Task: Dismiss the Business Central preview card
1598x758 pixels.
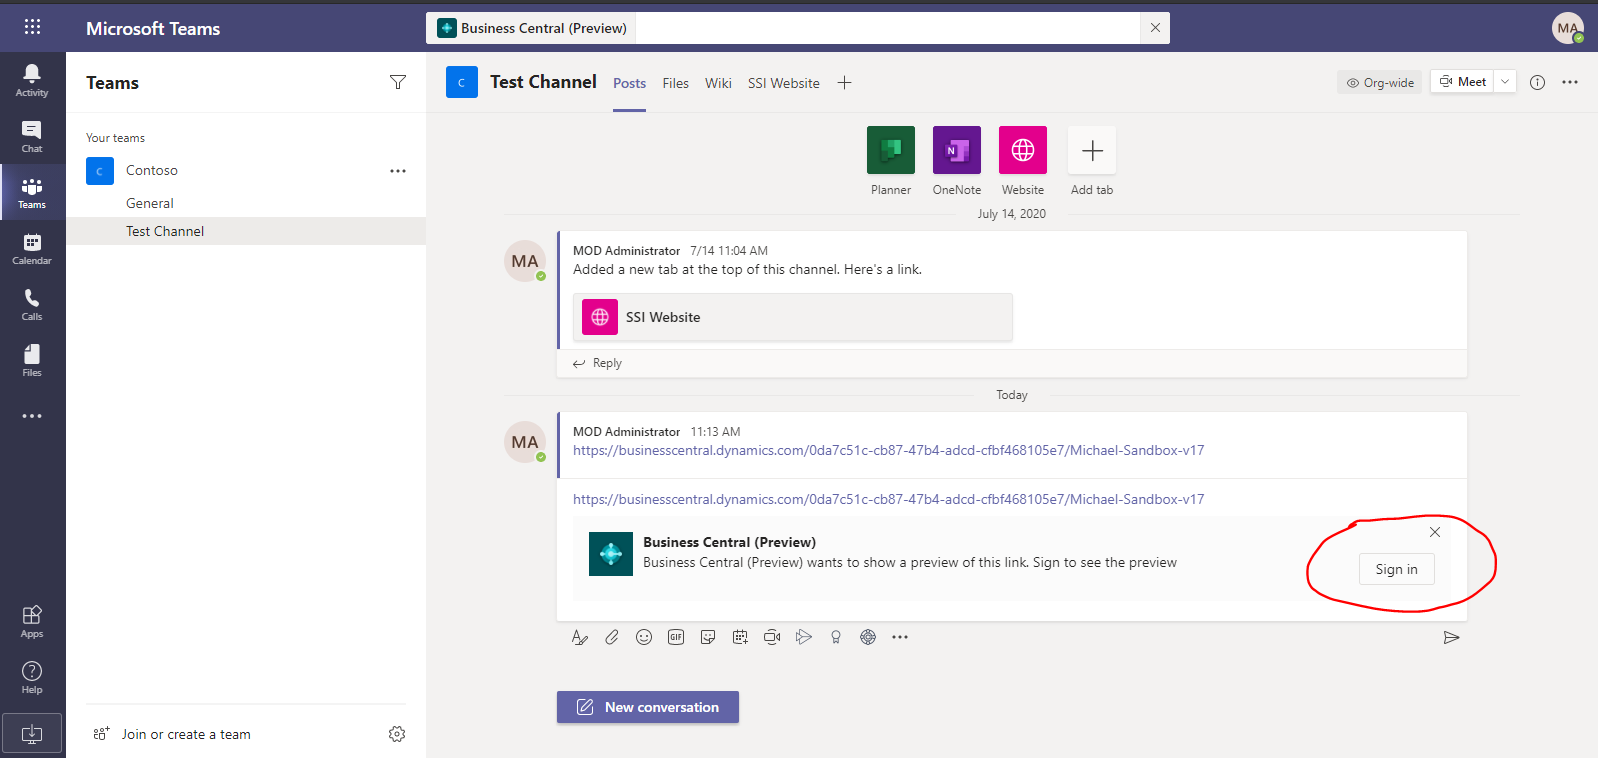Action: (1435, 532)
